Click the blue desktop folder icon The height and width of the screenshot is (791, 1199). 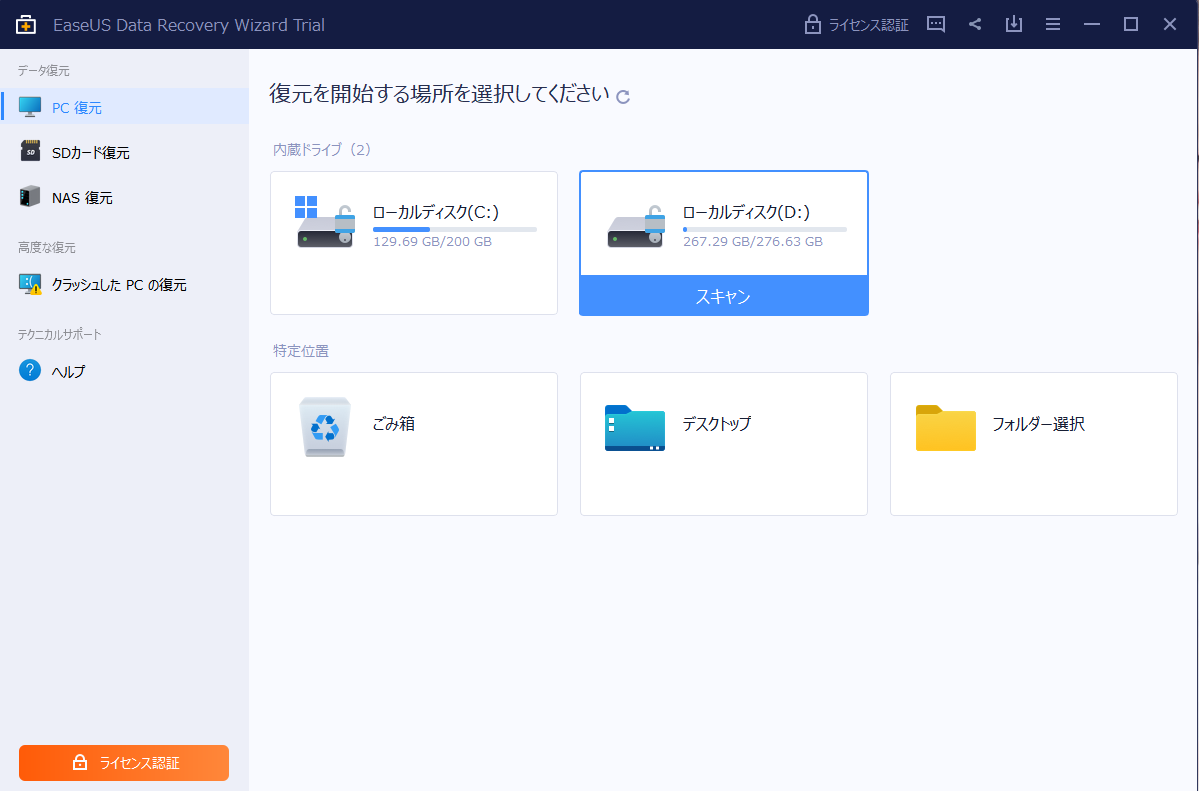click(635, 428)
